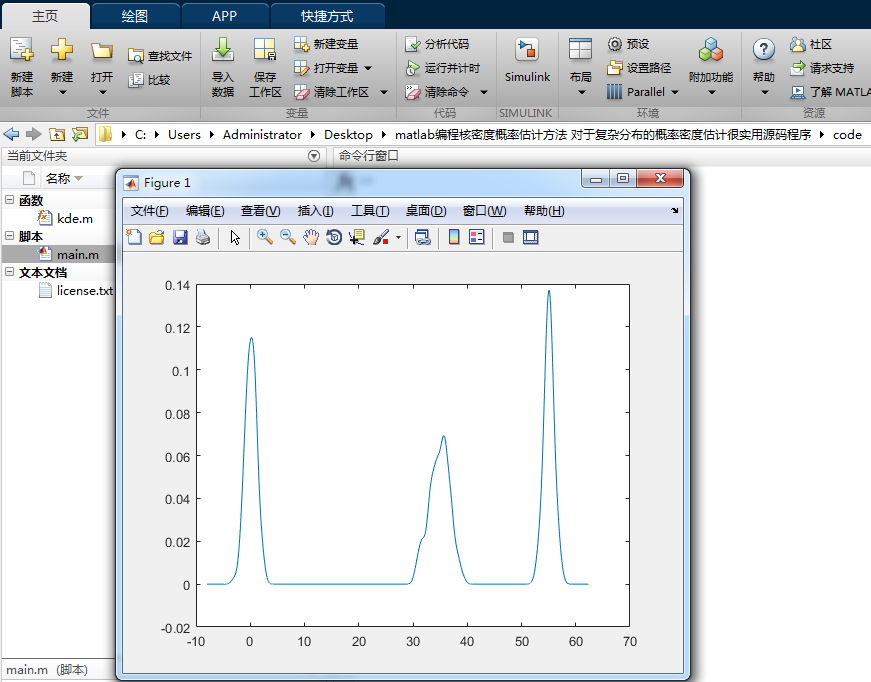Screen dimensions: 871x682
Task: Click the Open (打开) folder icon
Action: click(102, 52)
